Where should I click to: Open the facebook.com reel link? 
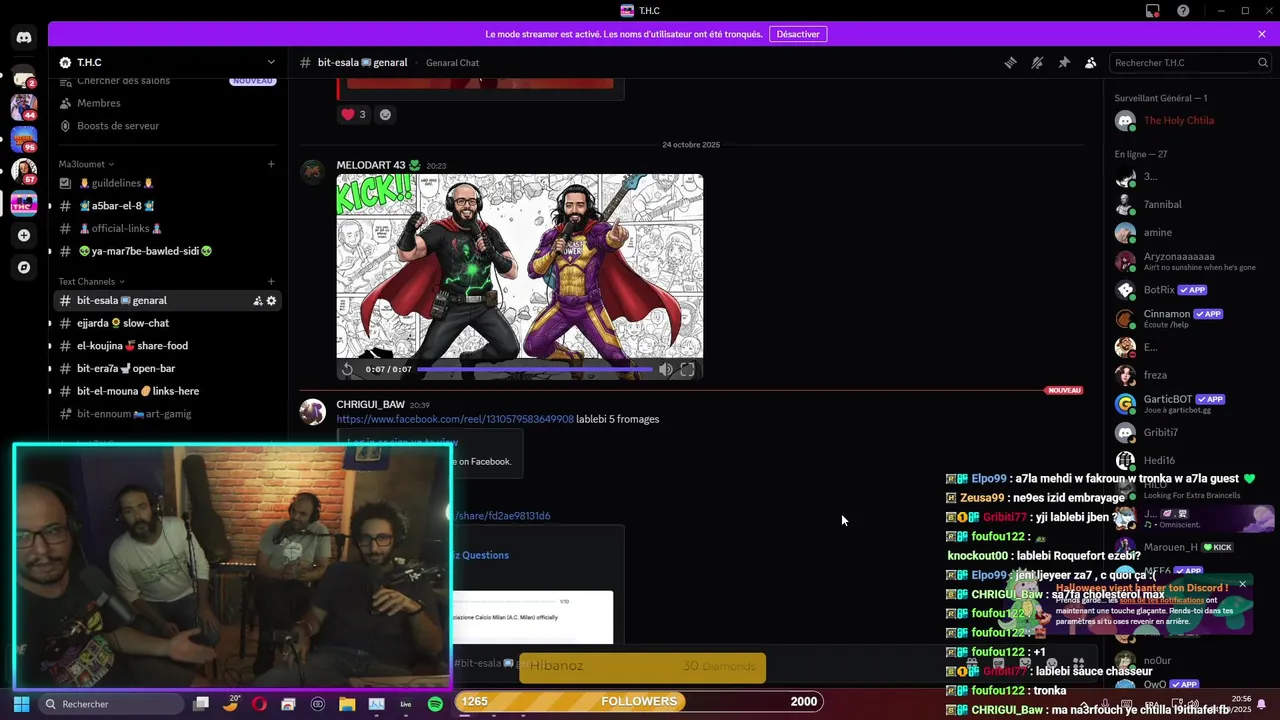tap(455, 419)
